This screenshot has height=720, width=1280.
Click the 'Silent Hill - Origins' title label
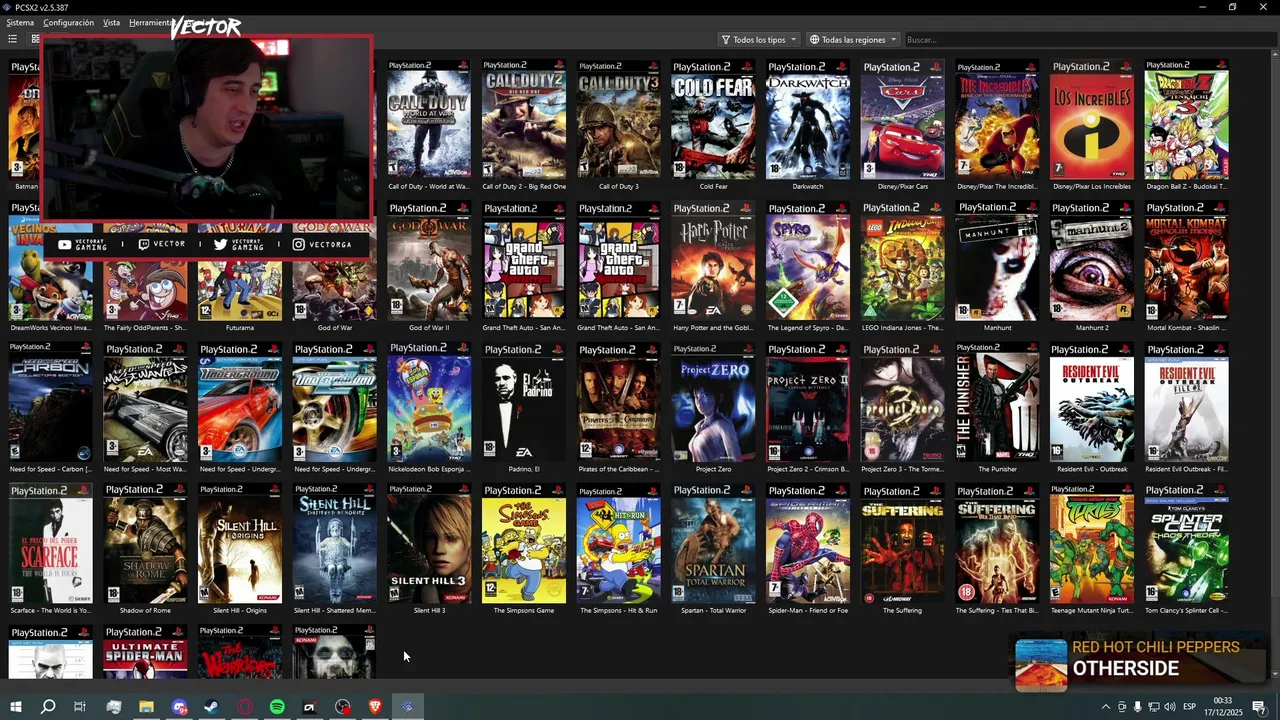[240, 610]
